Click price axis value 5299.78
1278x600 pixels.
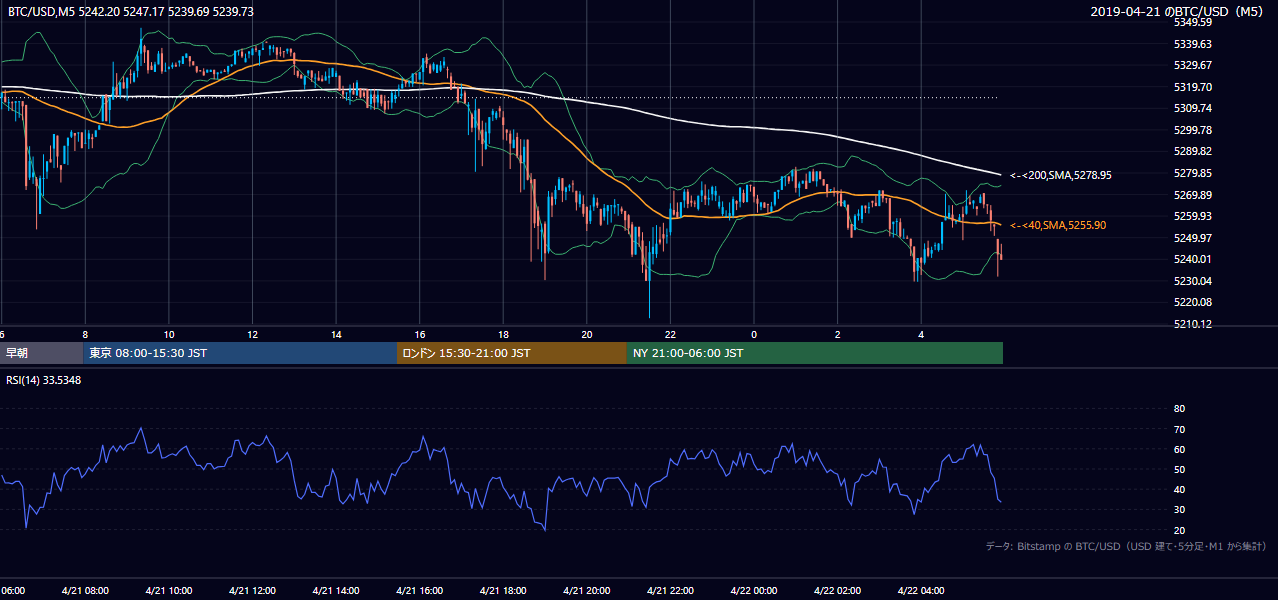click(1193, 130)
